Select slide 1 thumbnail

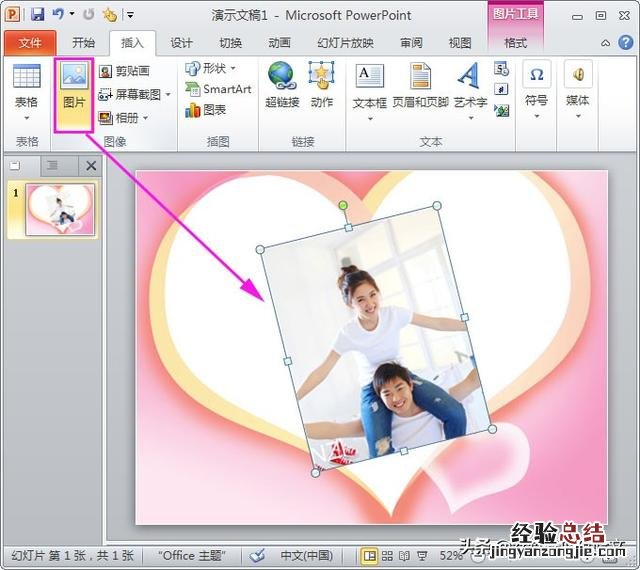[60, 210]
